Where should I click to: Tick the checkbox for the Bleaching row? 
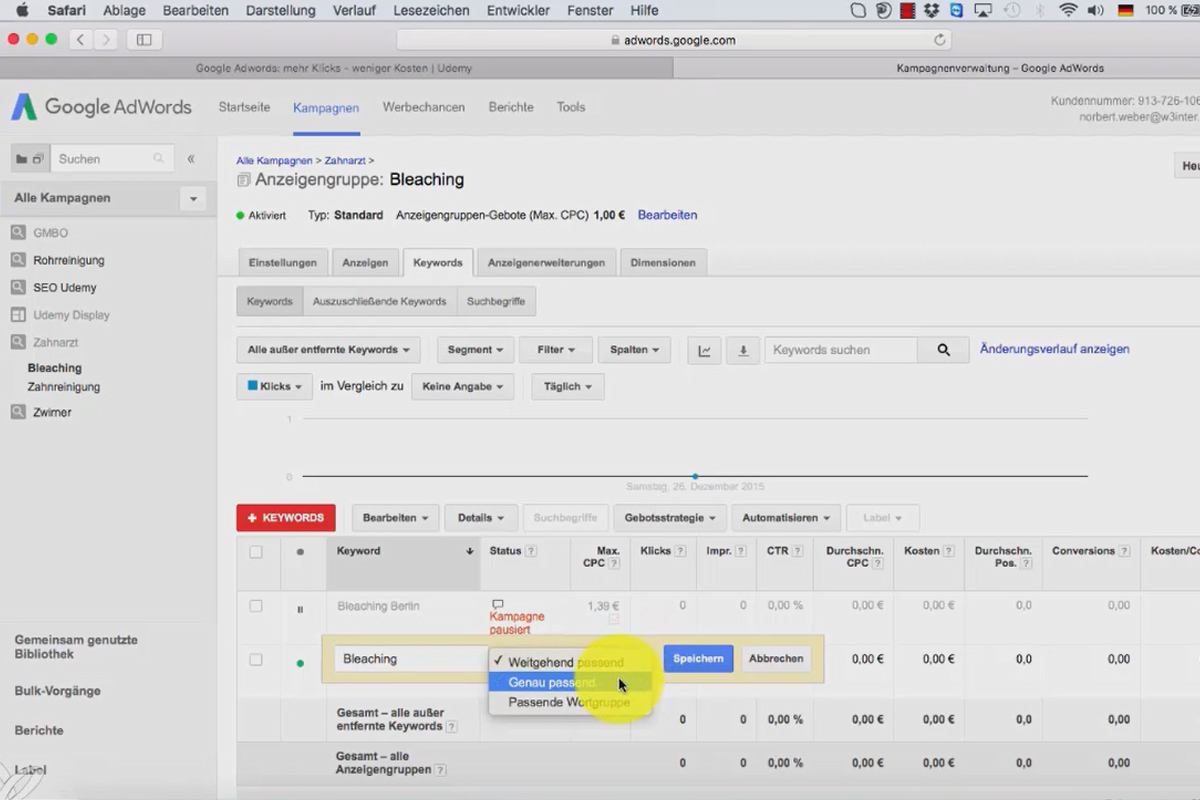[x=256, y=660]
